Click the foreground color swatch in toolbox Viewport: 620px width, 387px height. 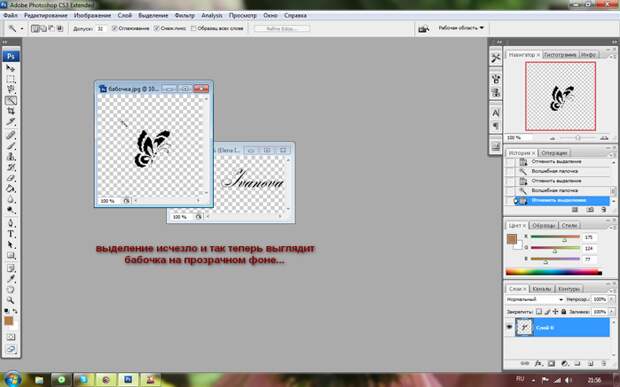9,321
